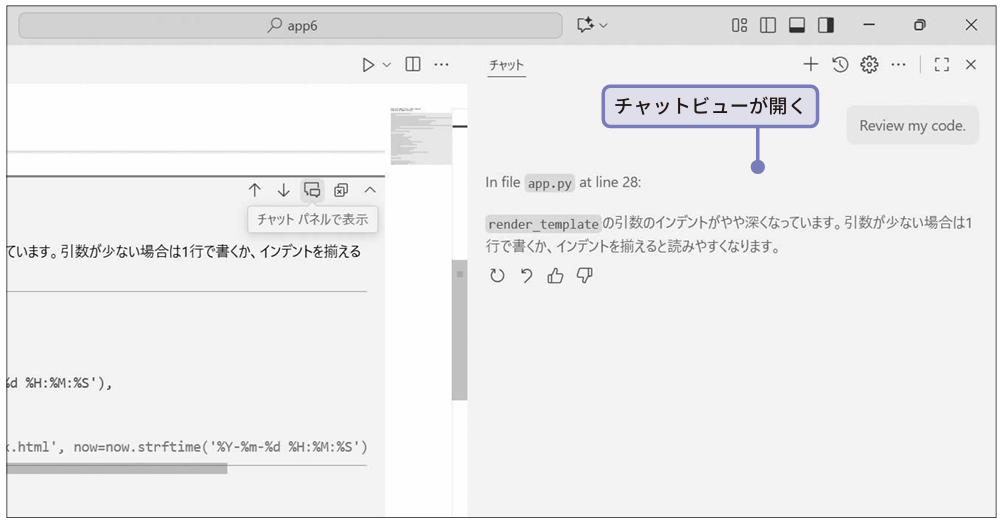This screenshot has height=526, width=1005.
Task: Mark response unhelpful with thumbs down
Action: tap(584, 276)
